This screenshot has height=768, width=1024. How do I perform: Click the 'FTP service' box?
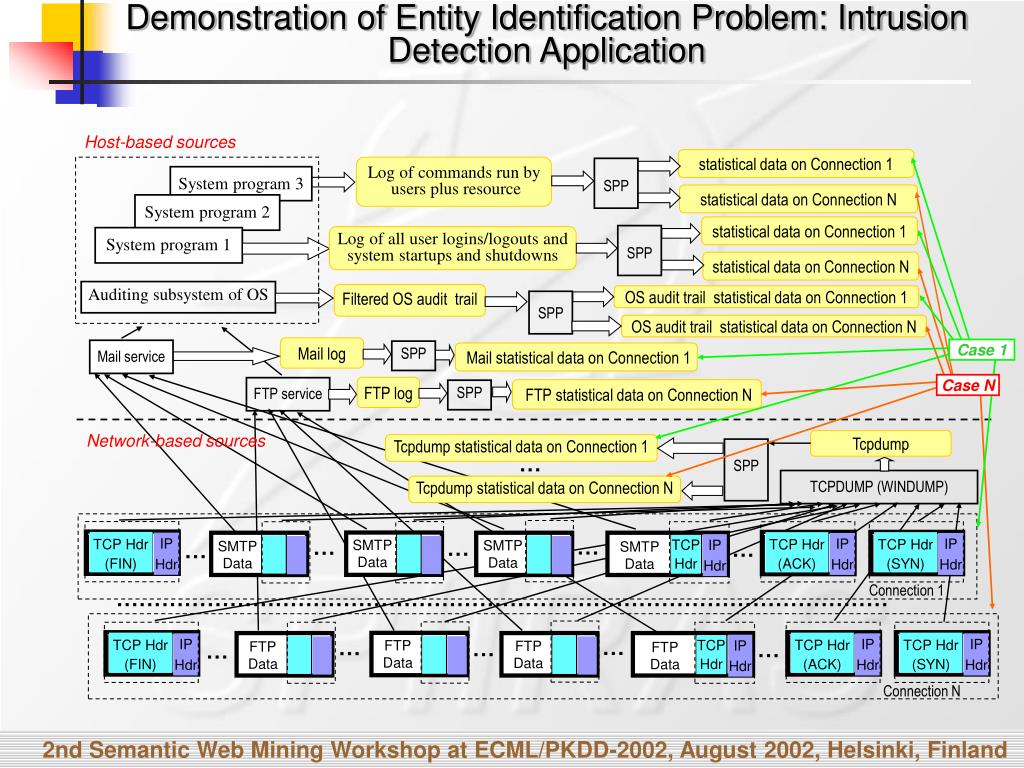[287, 394]
